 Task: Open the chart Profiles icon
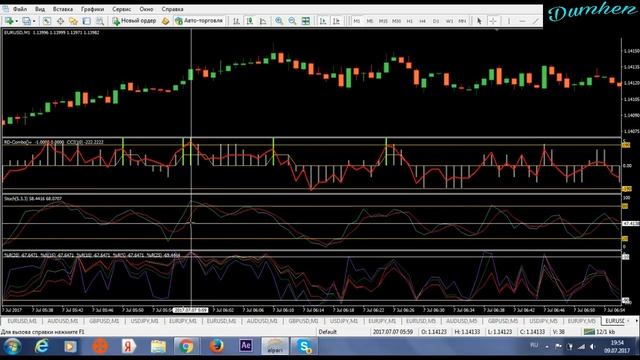(x=26, y=21)
